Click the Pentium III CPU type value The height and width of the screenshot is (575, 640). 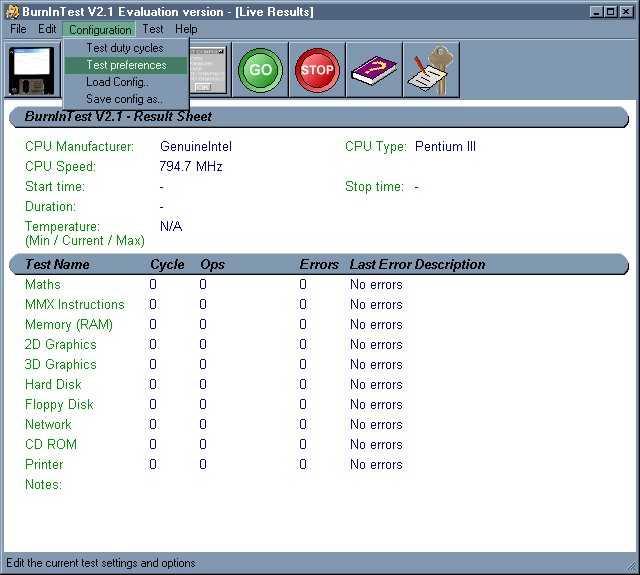[x=445, y=147]
